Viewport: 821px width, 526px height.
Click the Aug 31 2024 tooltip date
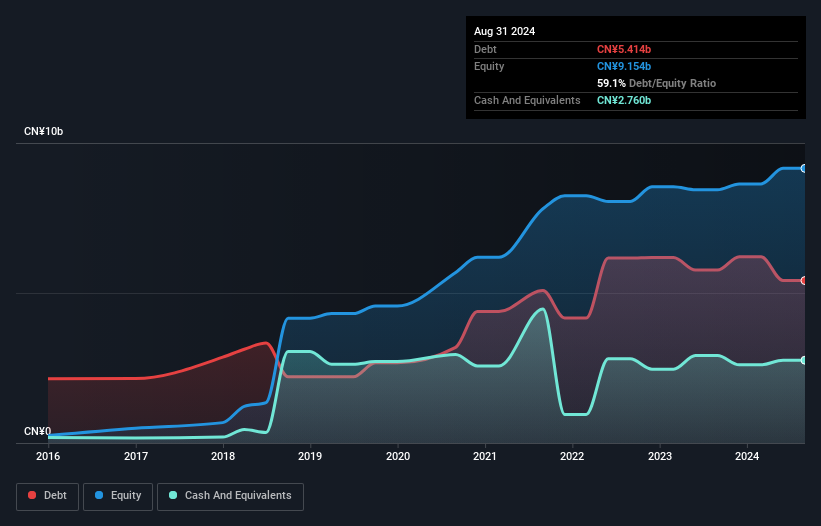[x=505, y=31]
